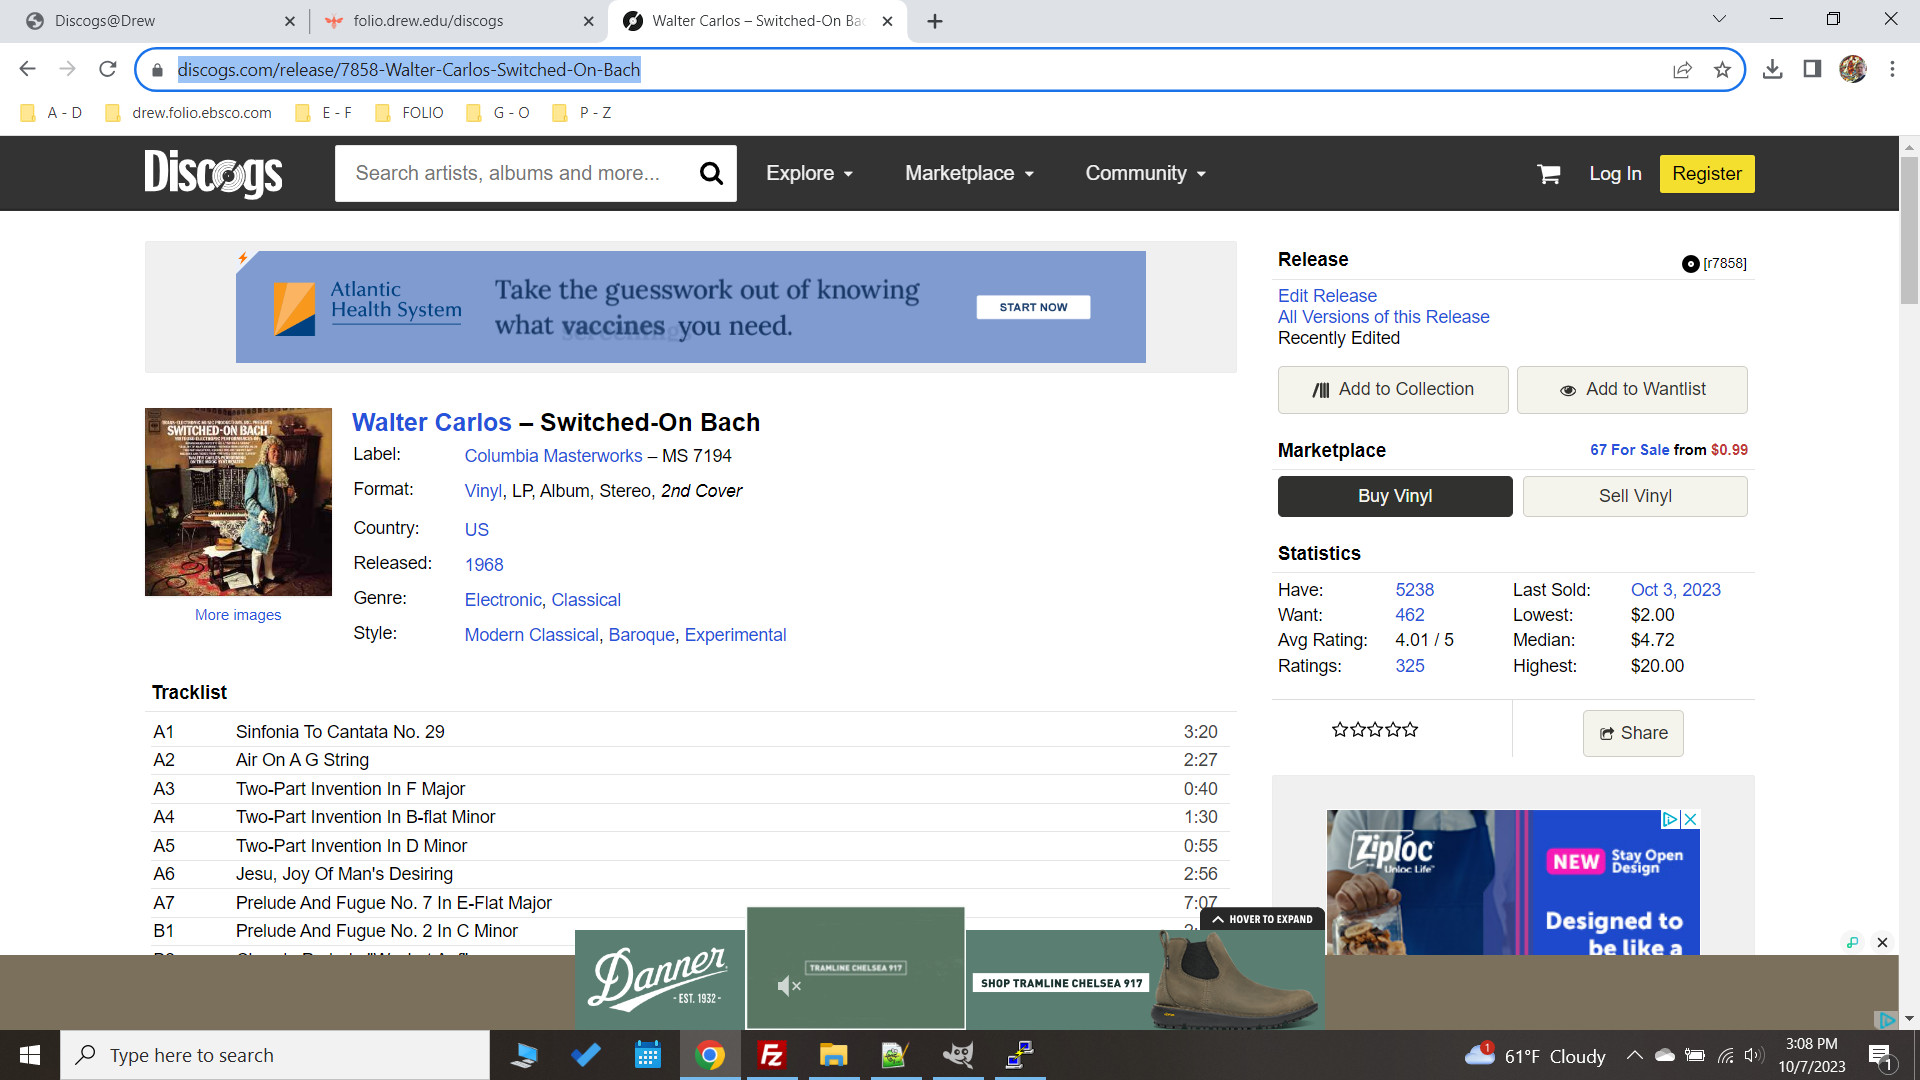1920x1080 pixels.
Task: Open Columbia Masterworks label link
Action: [x=553, y=456]
